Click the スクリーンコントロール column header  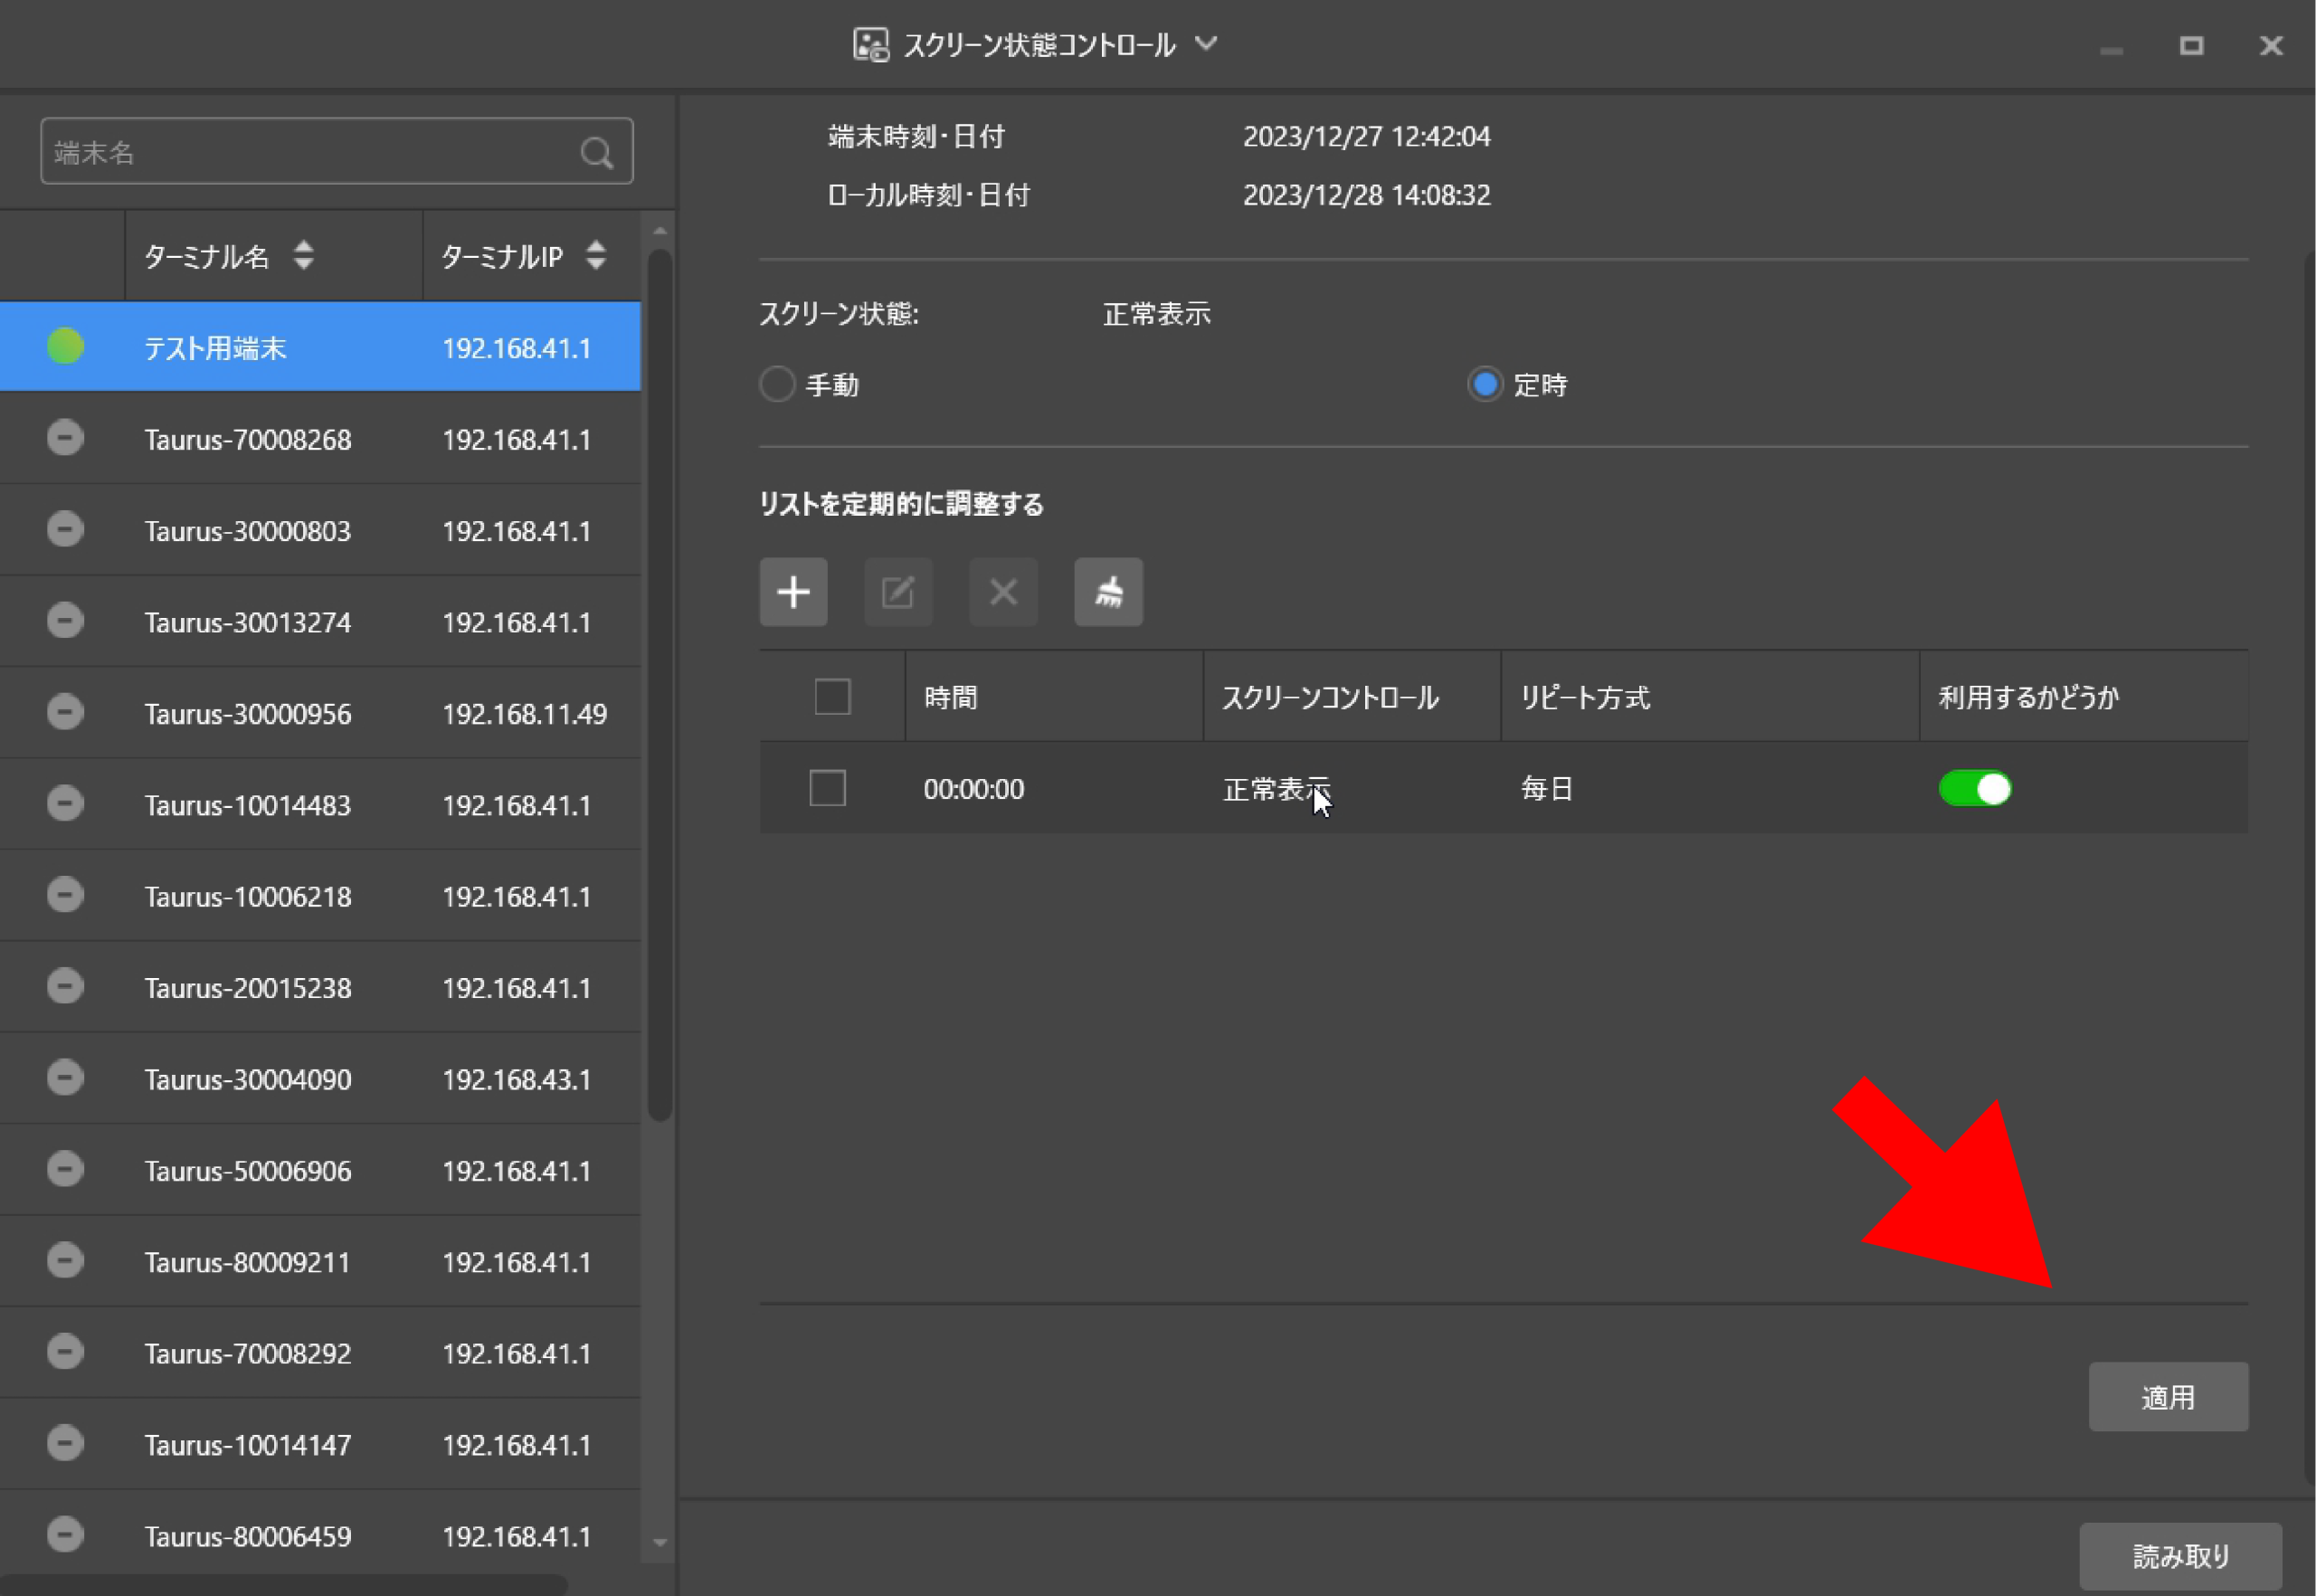coord(1330,697)
